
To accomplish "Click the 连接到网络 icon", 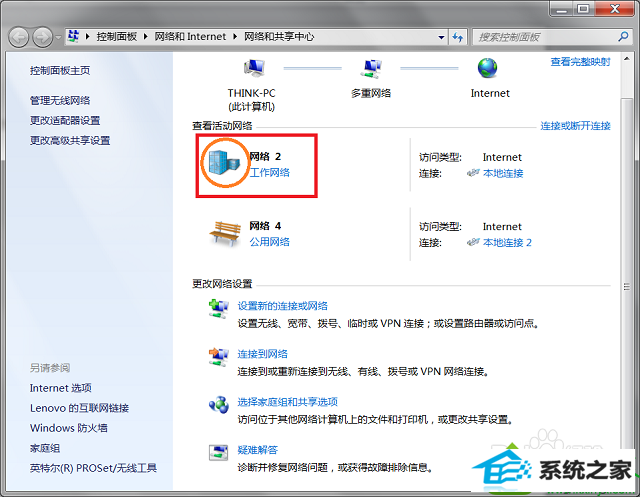I will click(x=219, y=357).
